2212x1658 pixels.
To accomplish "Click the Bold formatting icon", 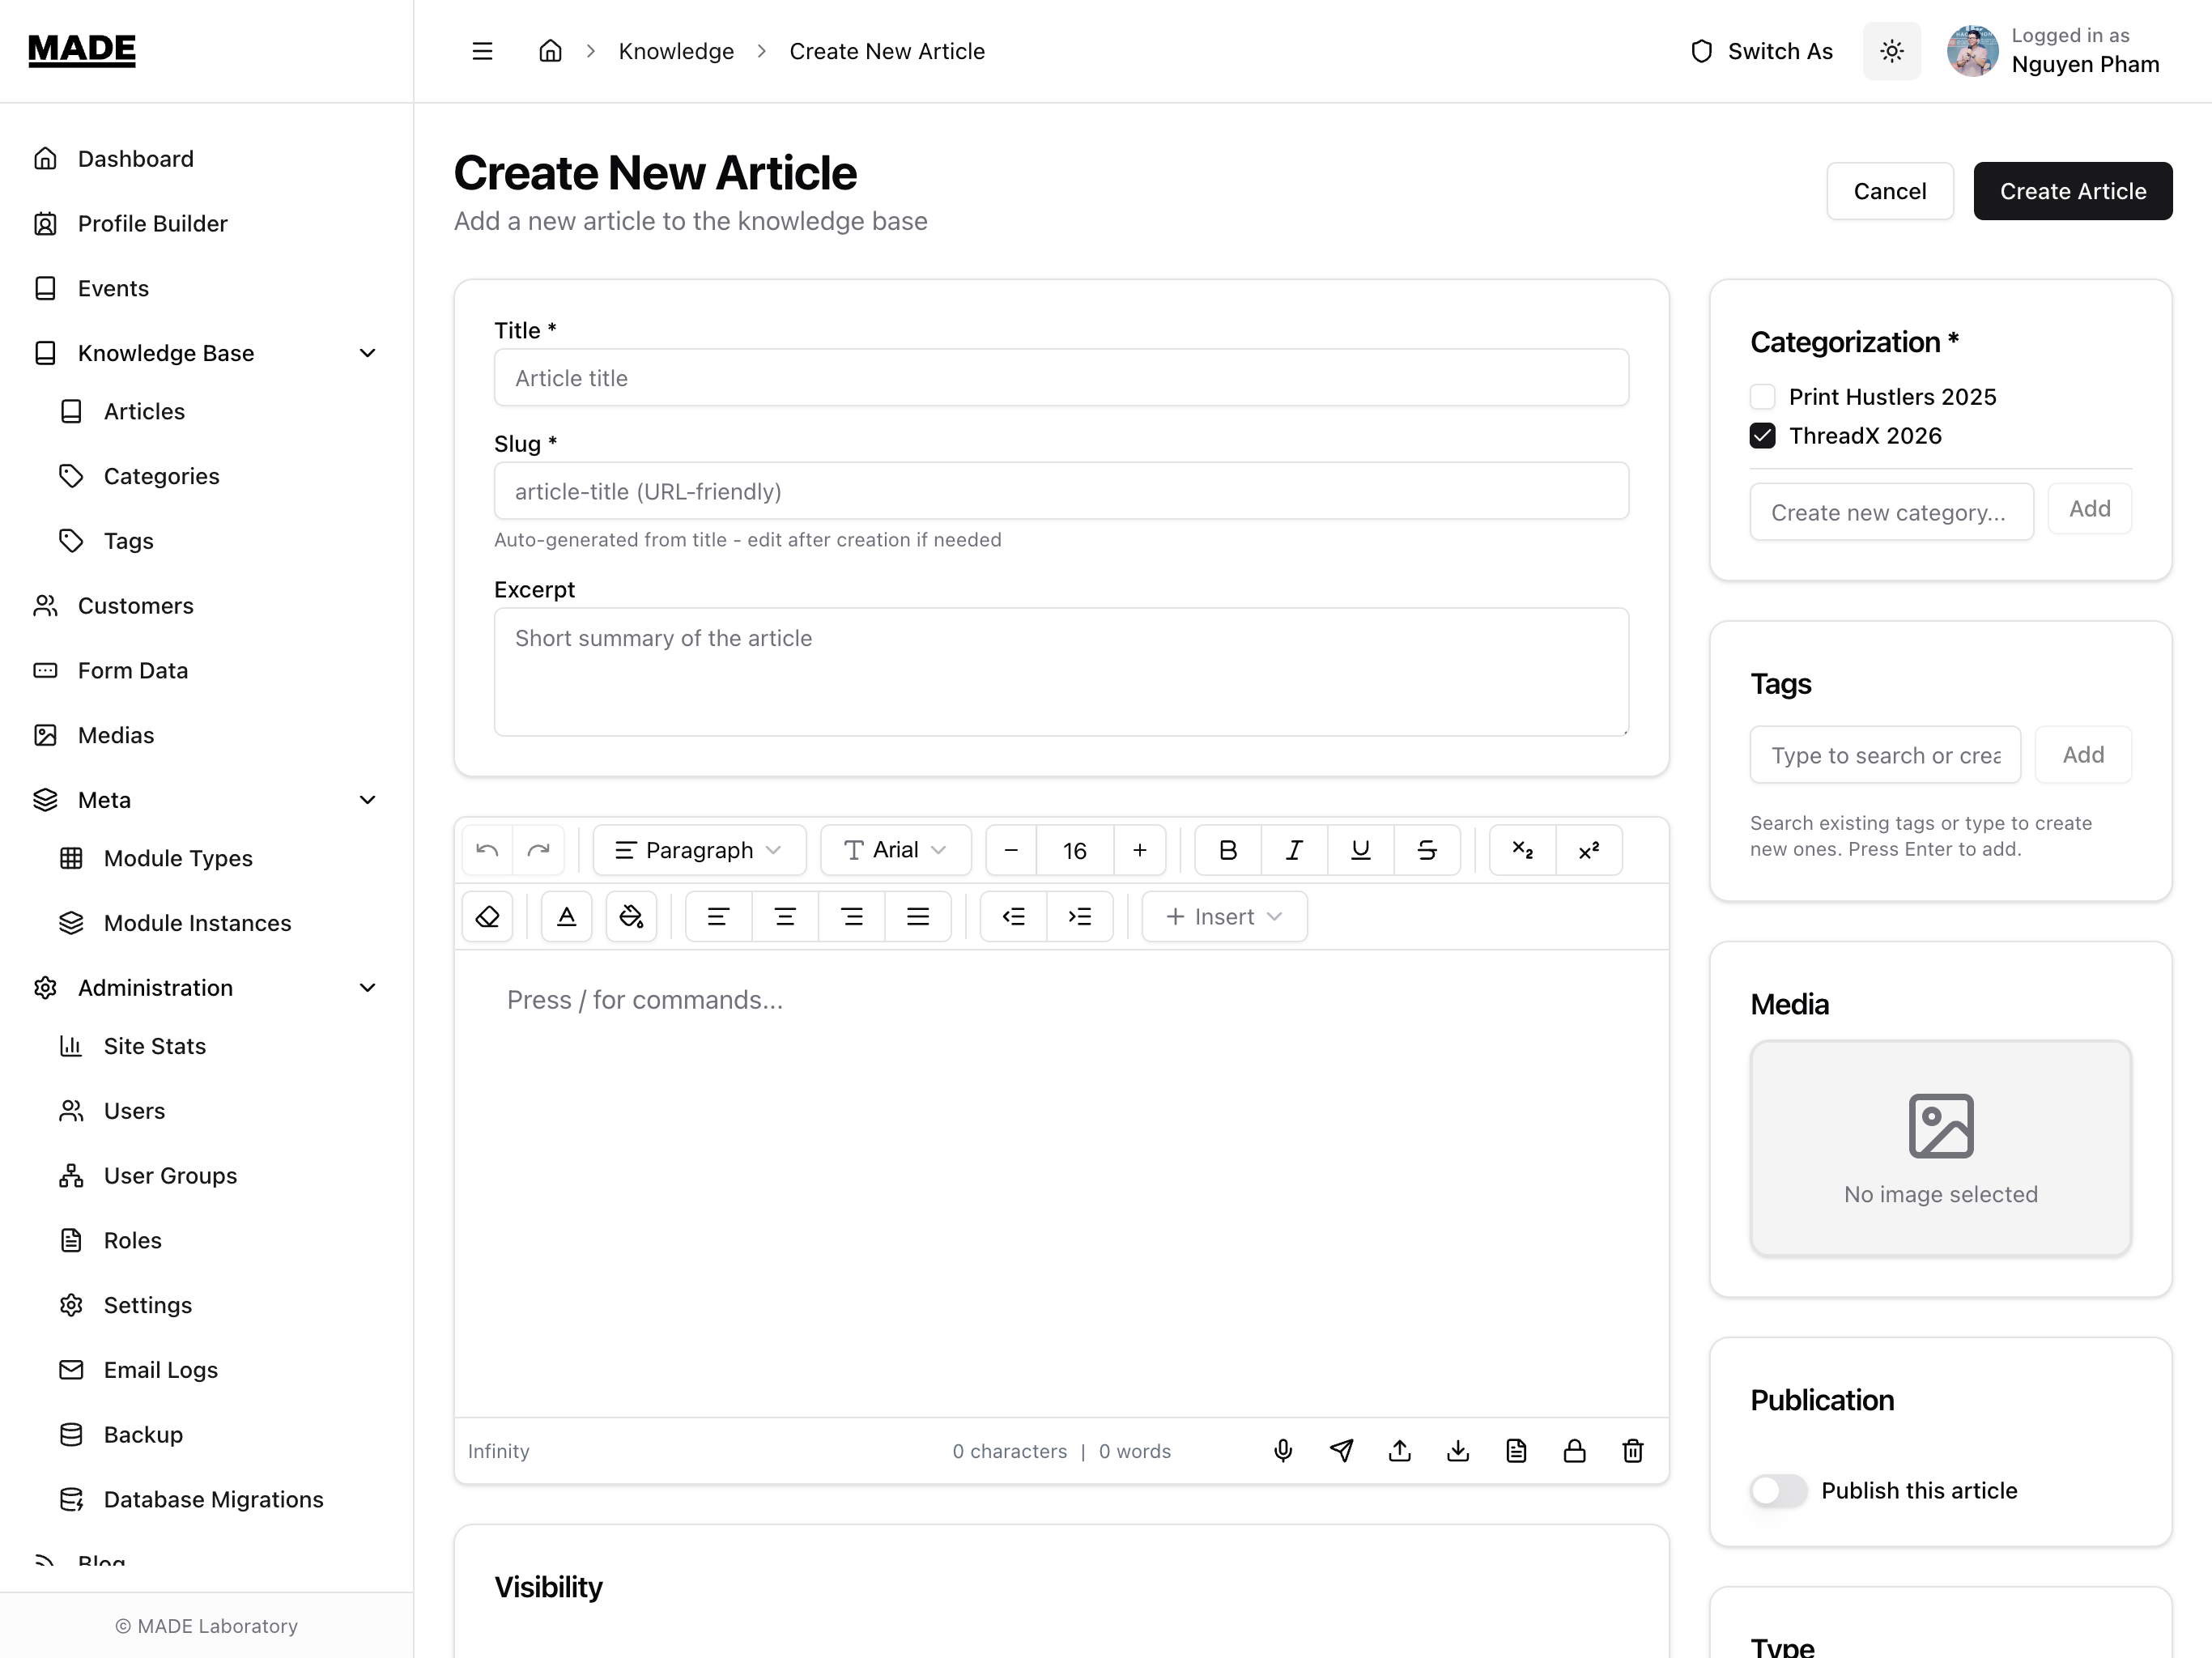I will 1228,850.
